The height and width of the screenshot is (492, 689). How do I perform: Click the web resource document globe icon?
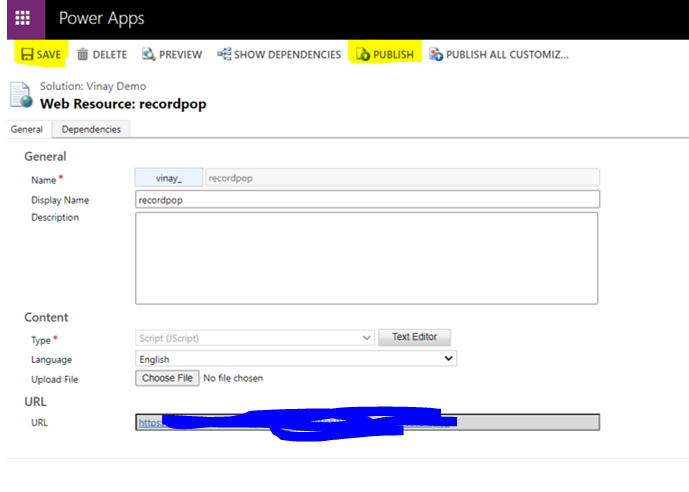pos(21,94)
